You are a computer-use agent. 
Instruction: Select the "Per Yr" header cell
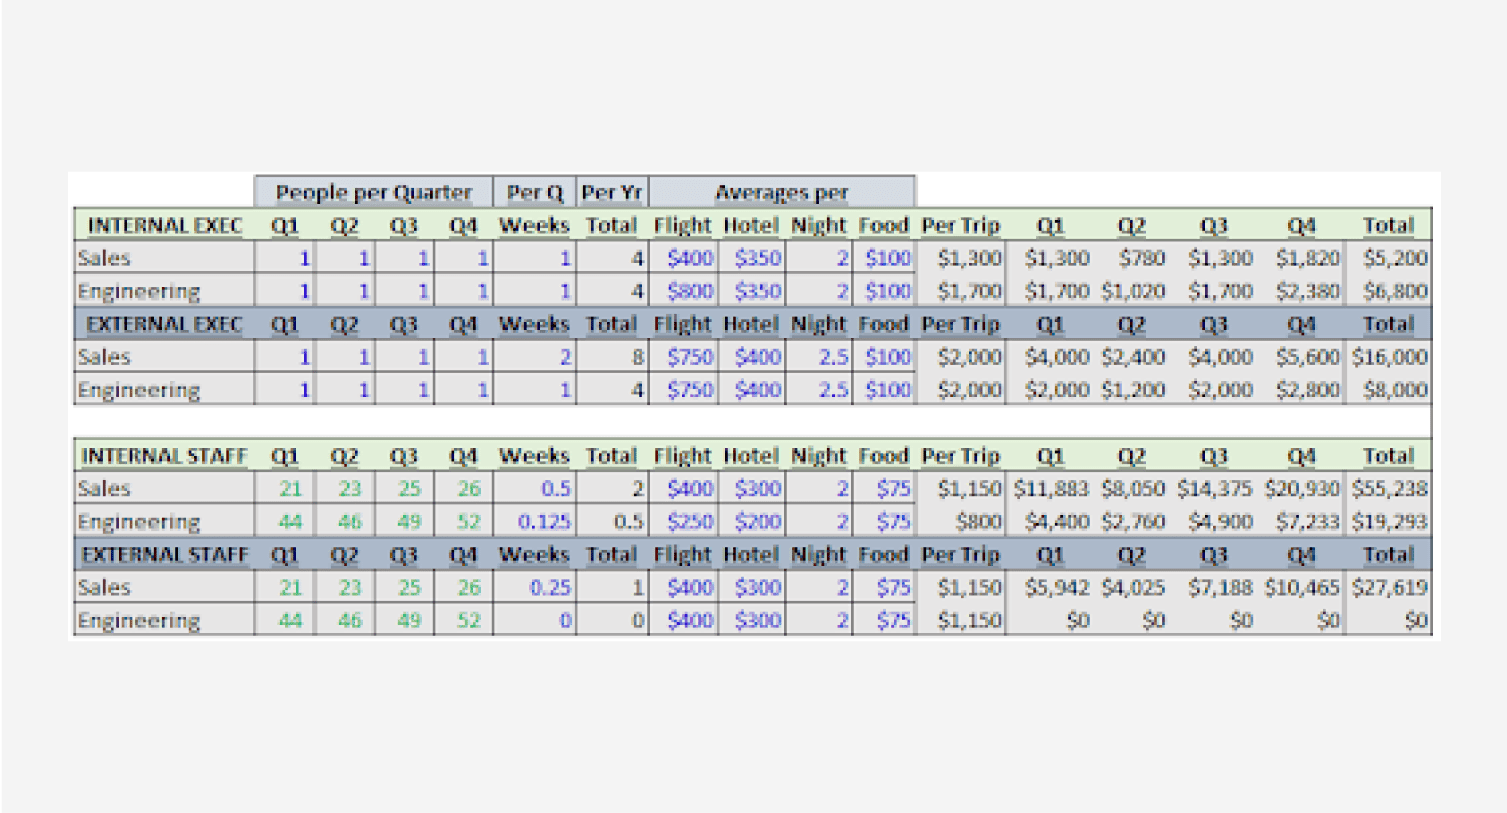pyautogui.click(x=612, y=192)
